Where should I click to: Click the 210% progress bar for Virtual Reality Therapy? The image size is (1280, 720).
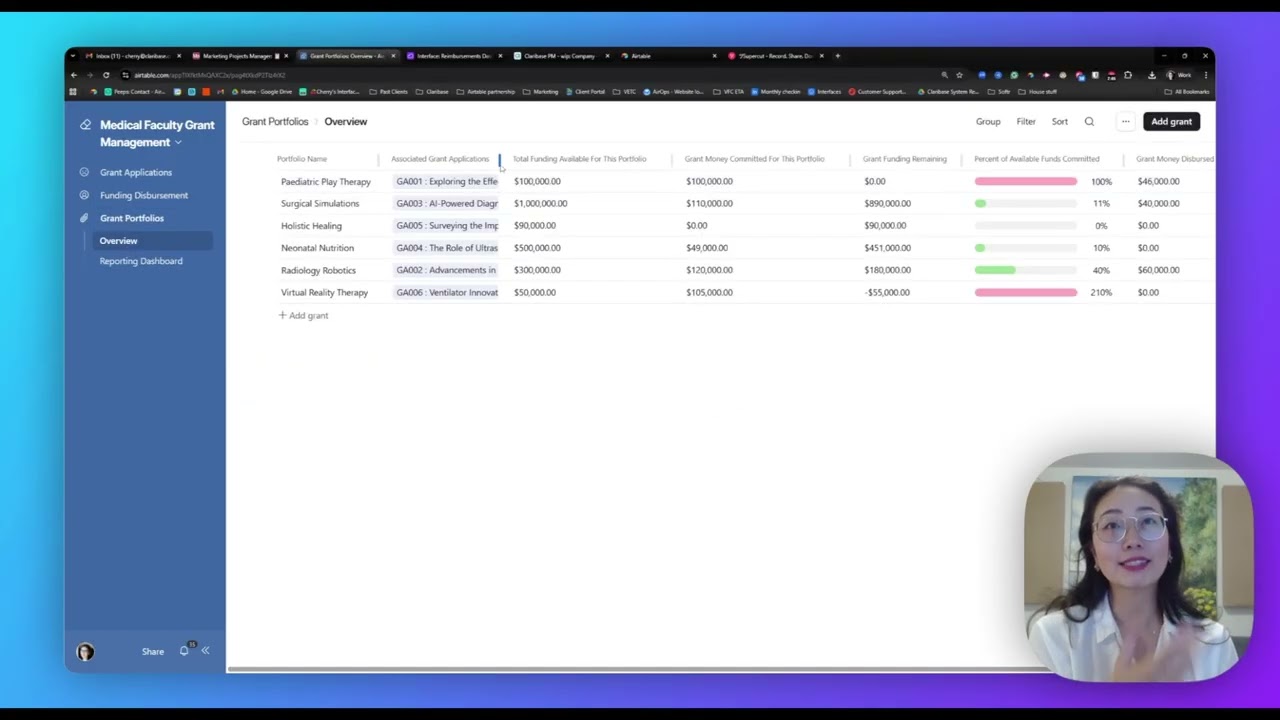pos(1026,293)
